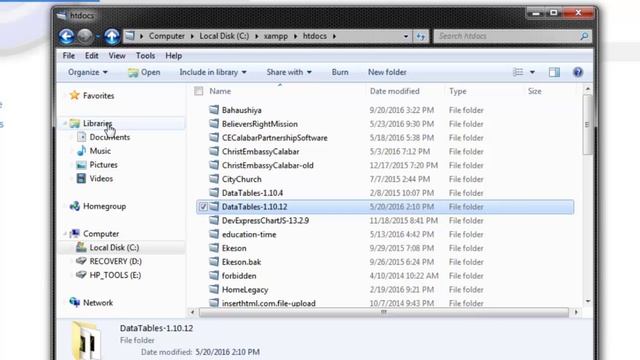Screen dimensions: 640x360
Task: Click the search magnifier icon
Action: pyautogui.click(x=584, y=36)
